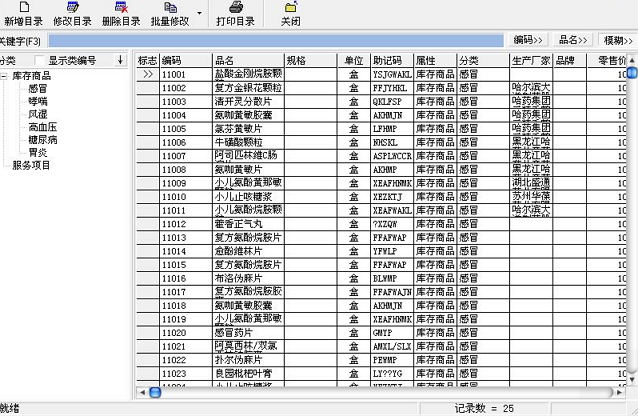Click the horizontal scrollbar thumb
638x416 pixels.
pyautogui.click(x=155, y=392)
